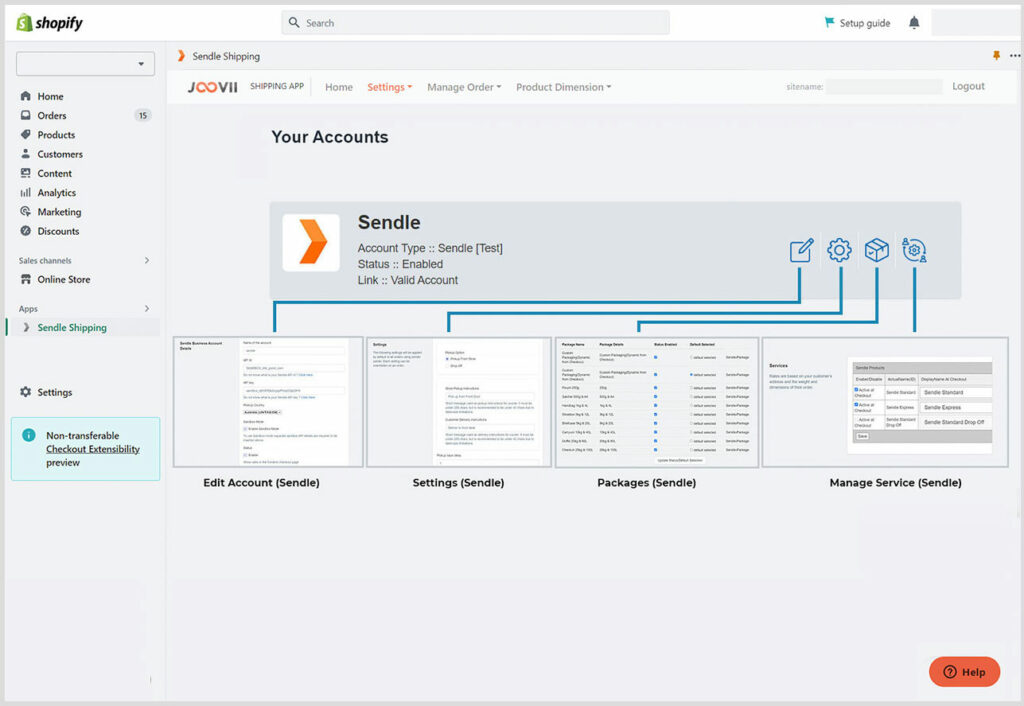Click the Discounts percent icon
The height and width of the screenshot is (706, 1024).
coord(25,231)
